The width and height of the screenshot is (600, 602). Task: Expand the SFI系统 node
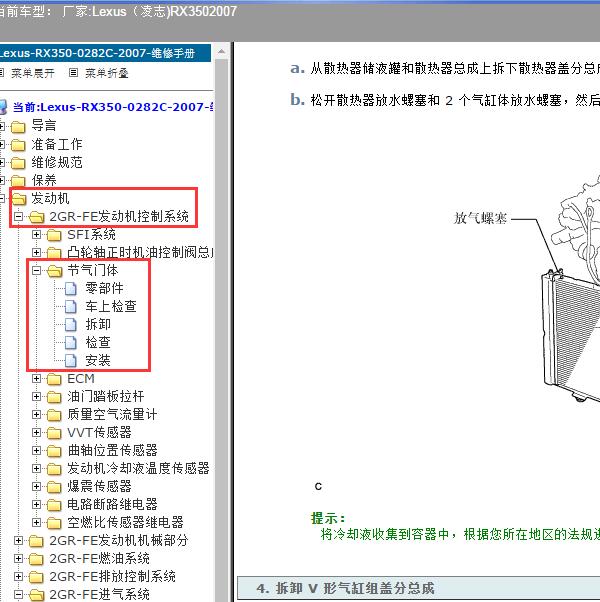click(x=36, y=234)
